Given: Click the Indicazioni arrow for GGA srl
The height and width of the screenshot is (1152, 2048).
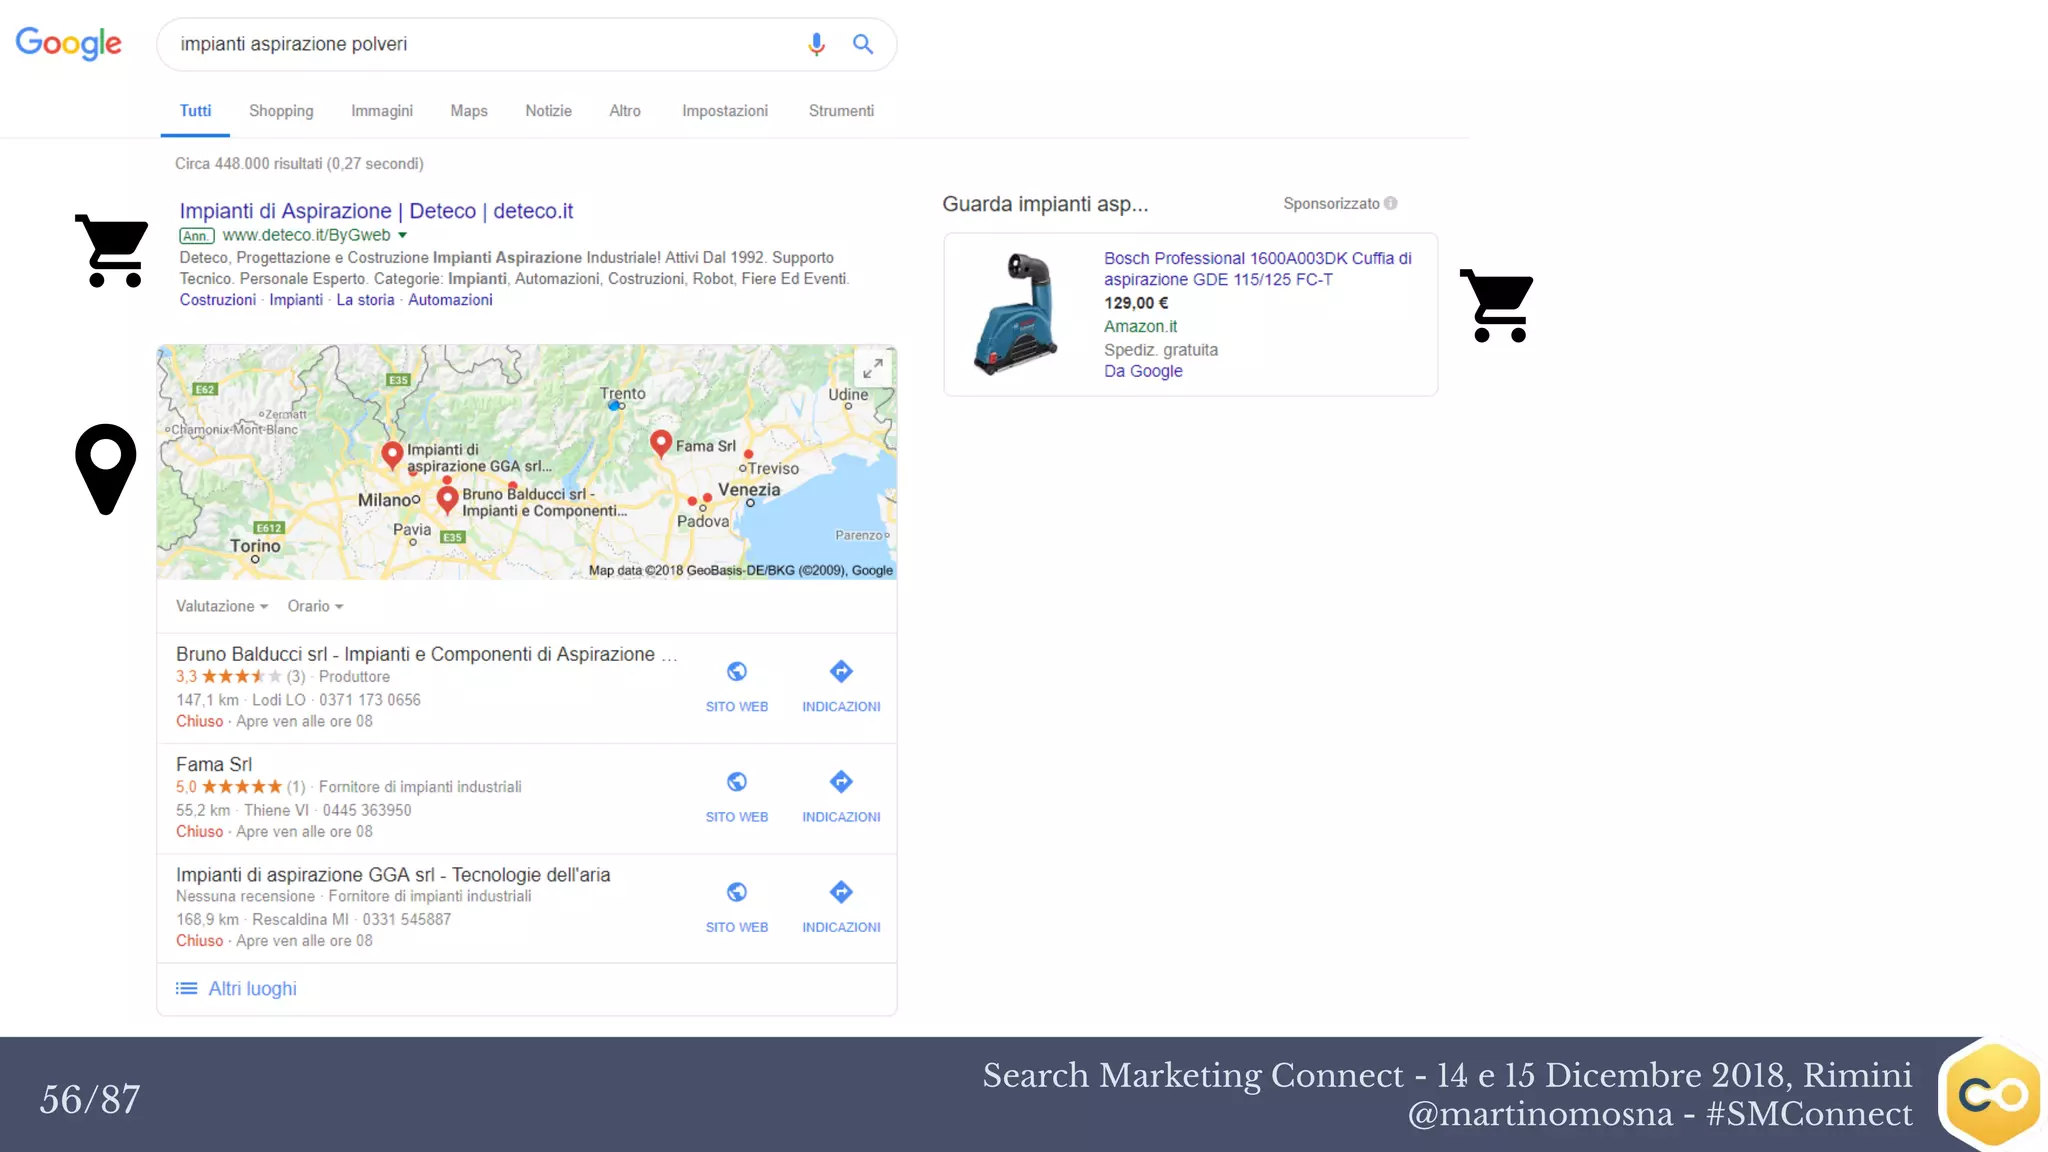Looking at the screenshot, I should coord(841,891).
